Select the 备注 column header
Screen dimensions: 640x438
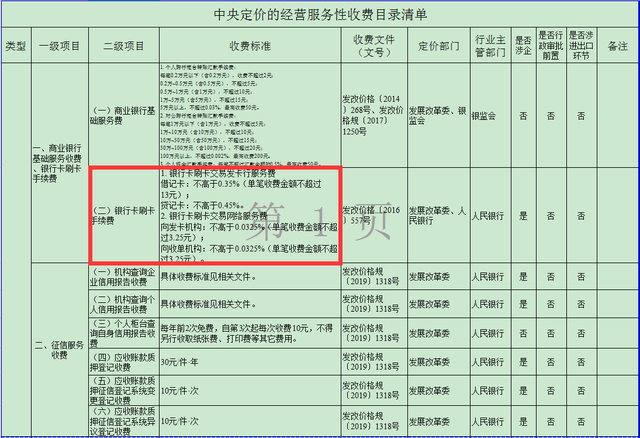point(618,46)
